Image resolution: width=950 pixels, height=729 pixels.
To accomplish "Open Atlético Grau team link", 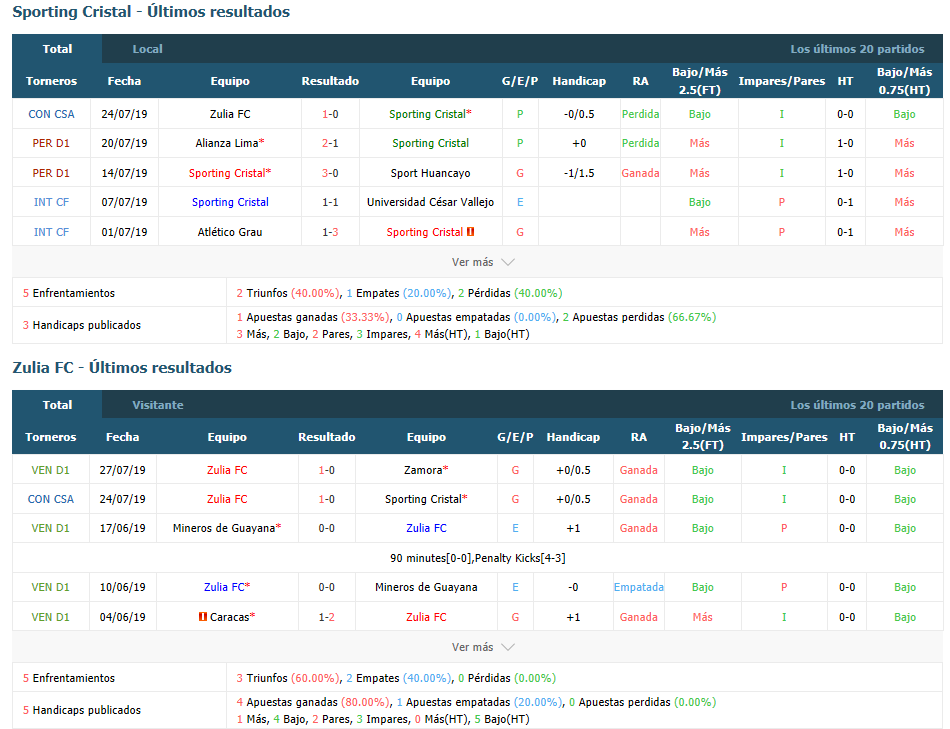I will pyautogui.click(x=230, y=231).
